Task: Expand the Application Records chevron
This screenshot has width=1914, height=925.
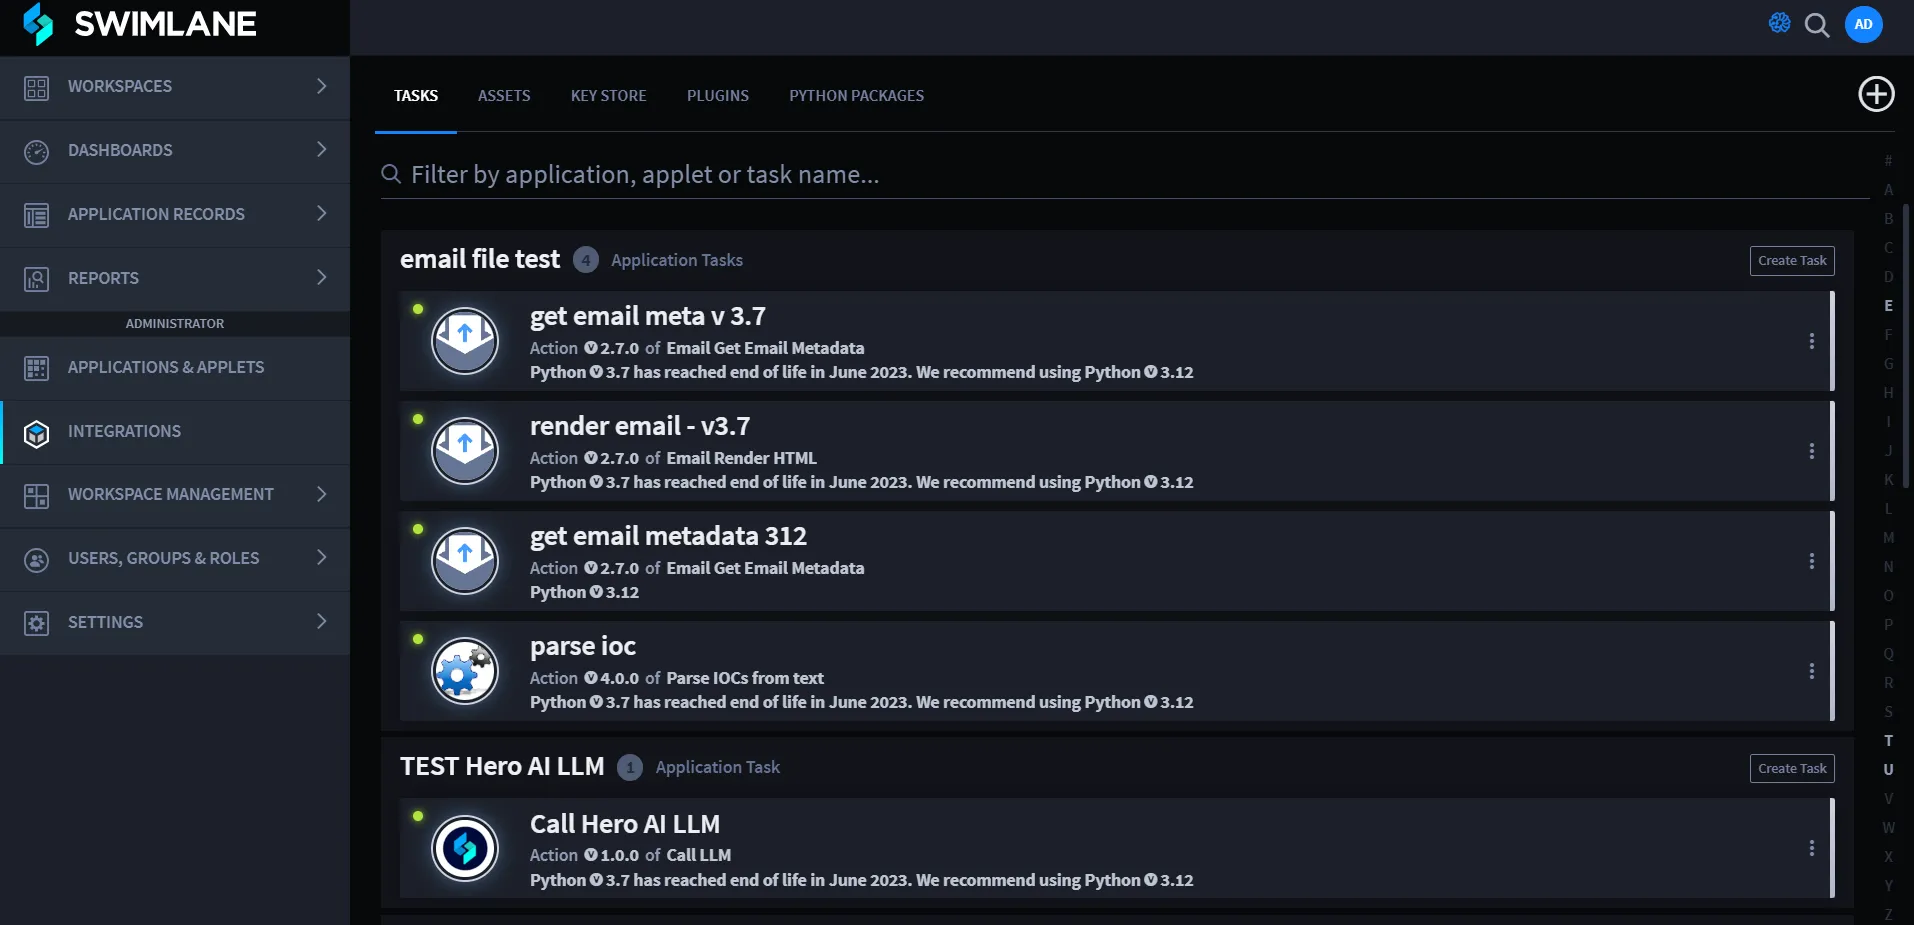Action: [321, 213]
